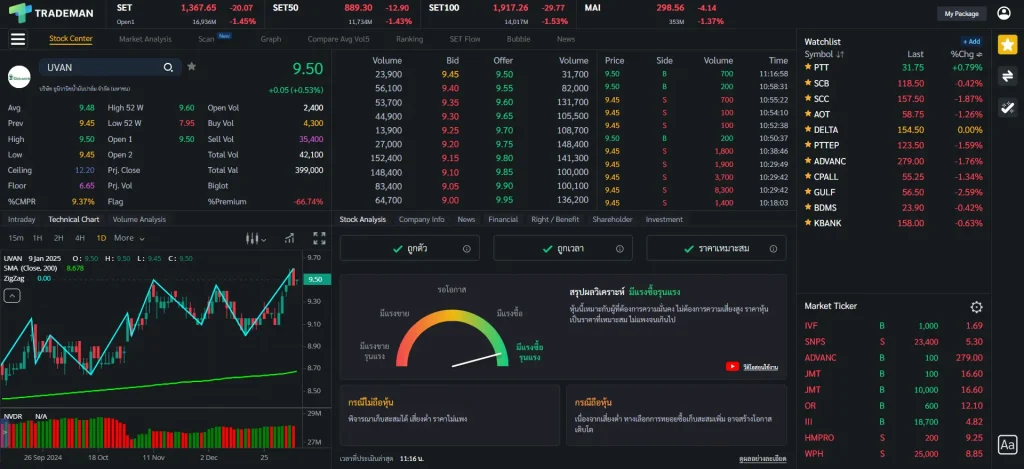This screenshot has width=1024, height=469.
Task: Click the UVAN company logo
Action: pyautogui.click(x=19, y=77)
